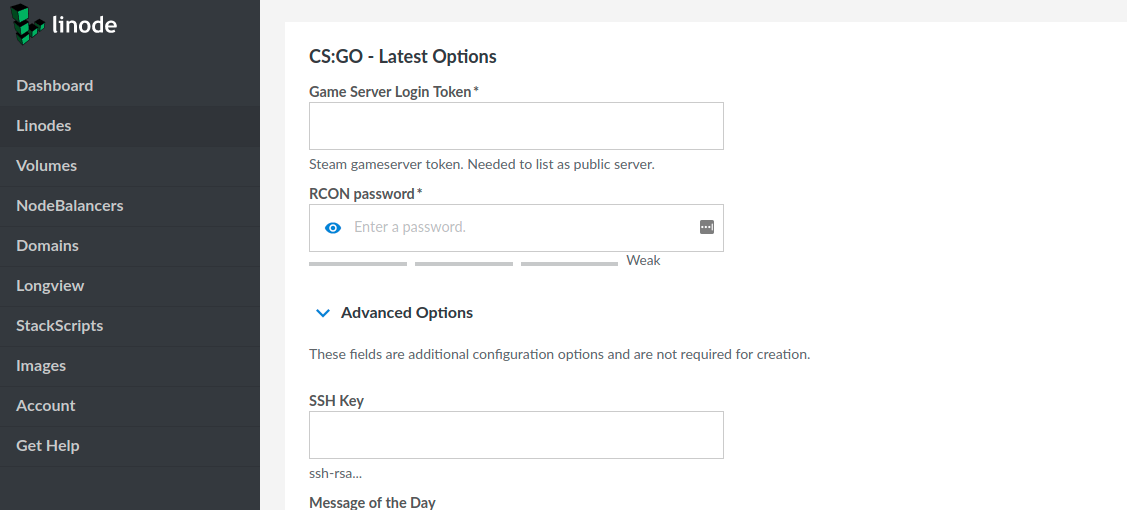The height and width of the screenshot is (510, 1127).
Task: Click the Advanced Options heading text
Action: (407, 313)
